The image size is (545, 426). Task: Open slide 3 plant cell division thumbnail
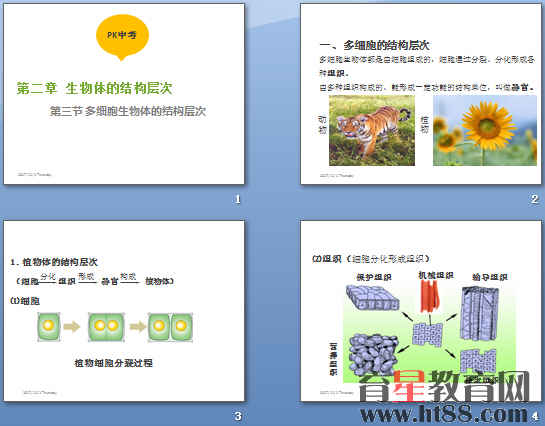click(124, 311)
